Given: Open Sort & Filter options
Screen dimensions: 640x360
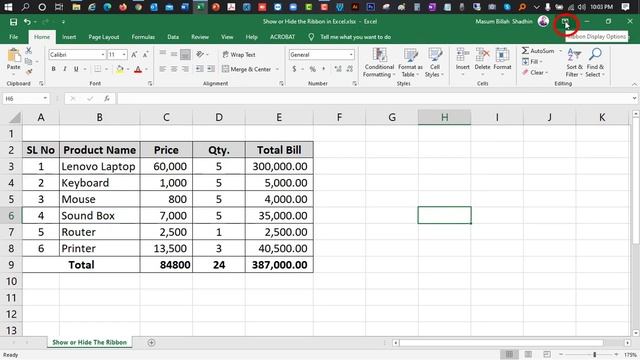Looking at the screenshot, I should tap(574, 62).
